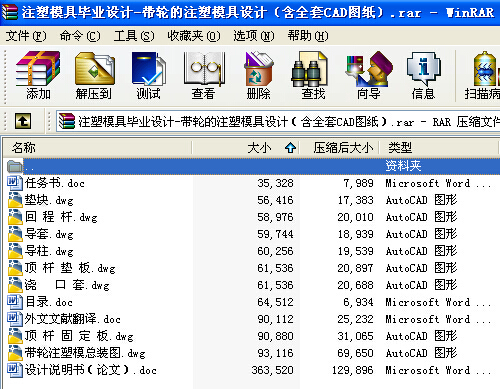This screenshot has width=500, height=389.
Task: Click size value 363,520
Action: click(x=272, y=370)
